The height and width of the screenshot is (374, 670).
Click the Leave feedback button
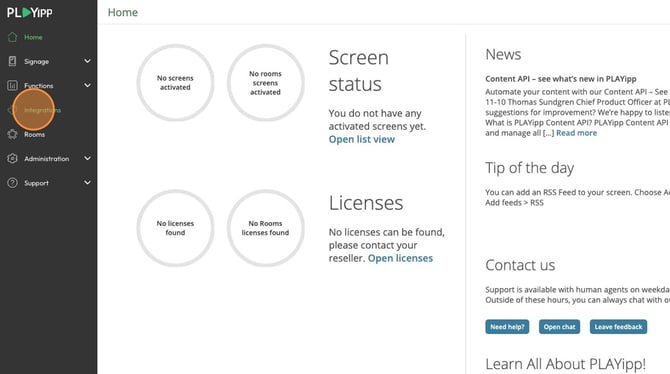618,327
